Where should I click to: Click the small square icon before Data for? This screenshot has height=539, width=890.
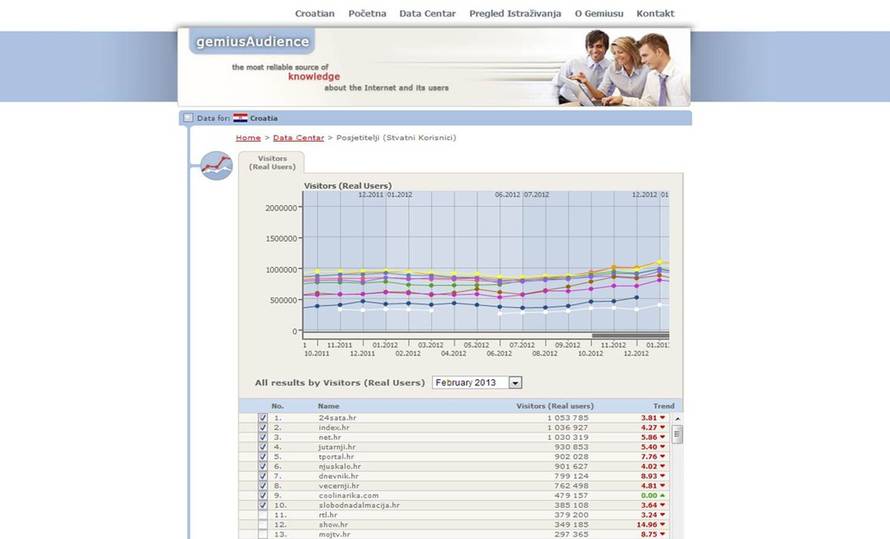(x=187, y=118)
